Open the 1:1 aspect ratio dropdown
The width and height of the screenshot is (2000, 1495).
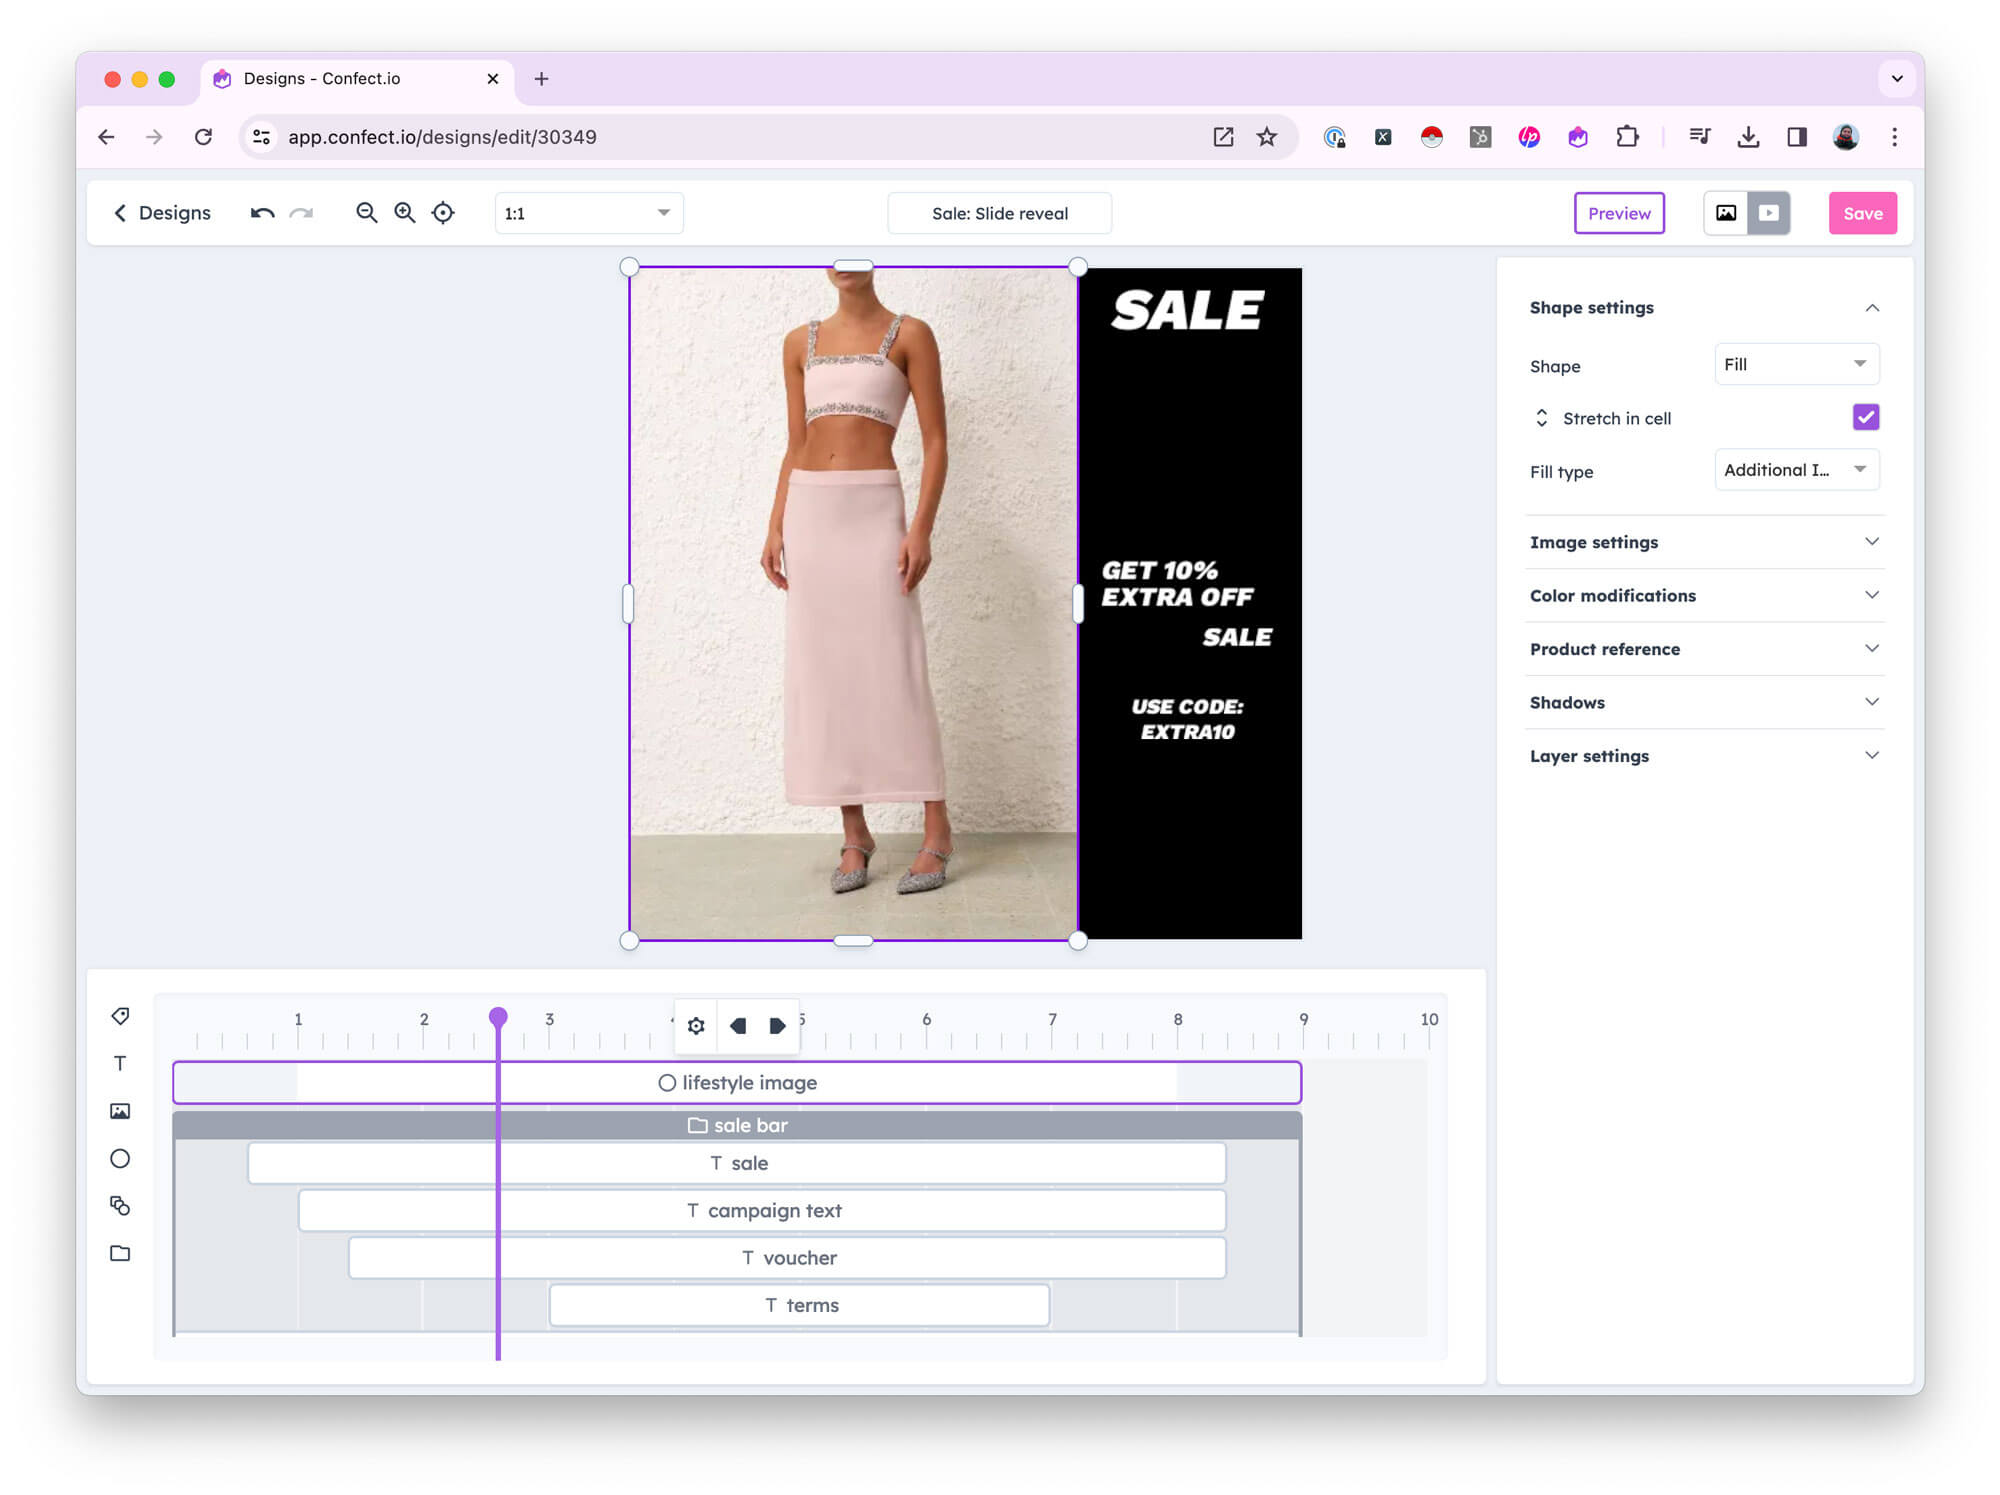pos(588,213)
